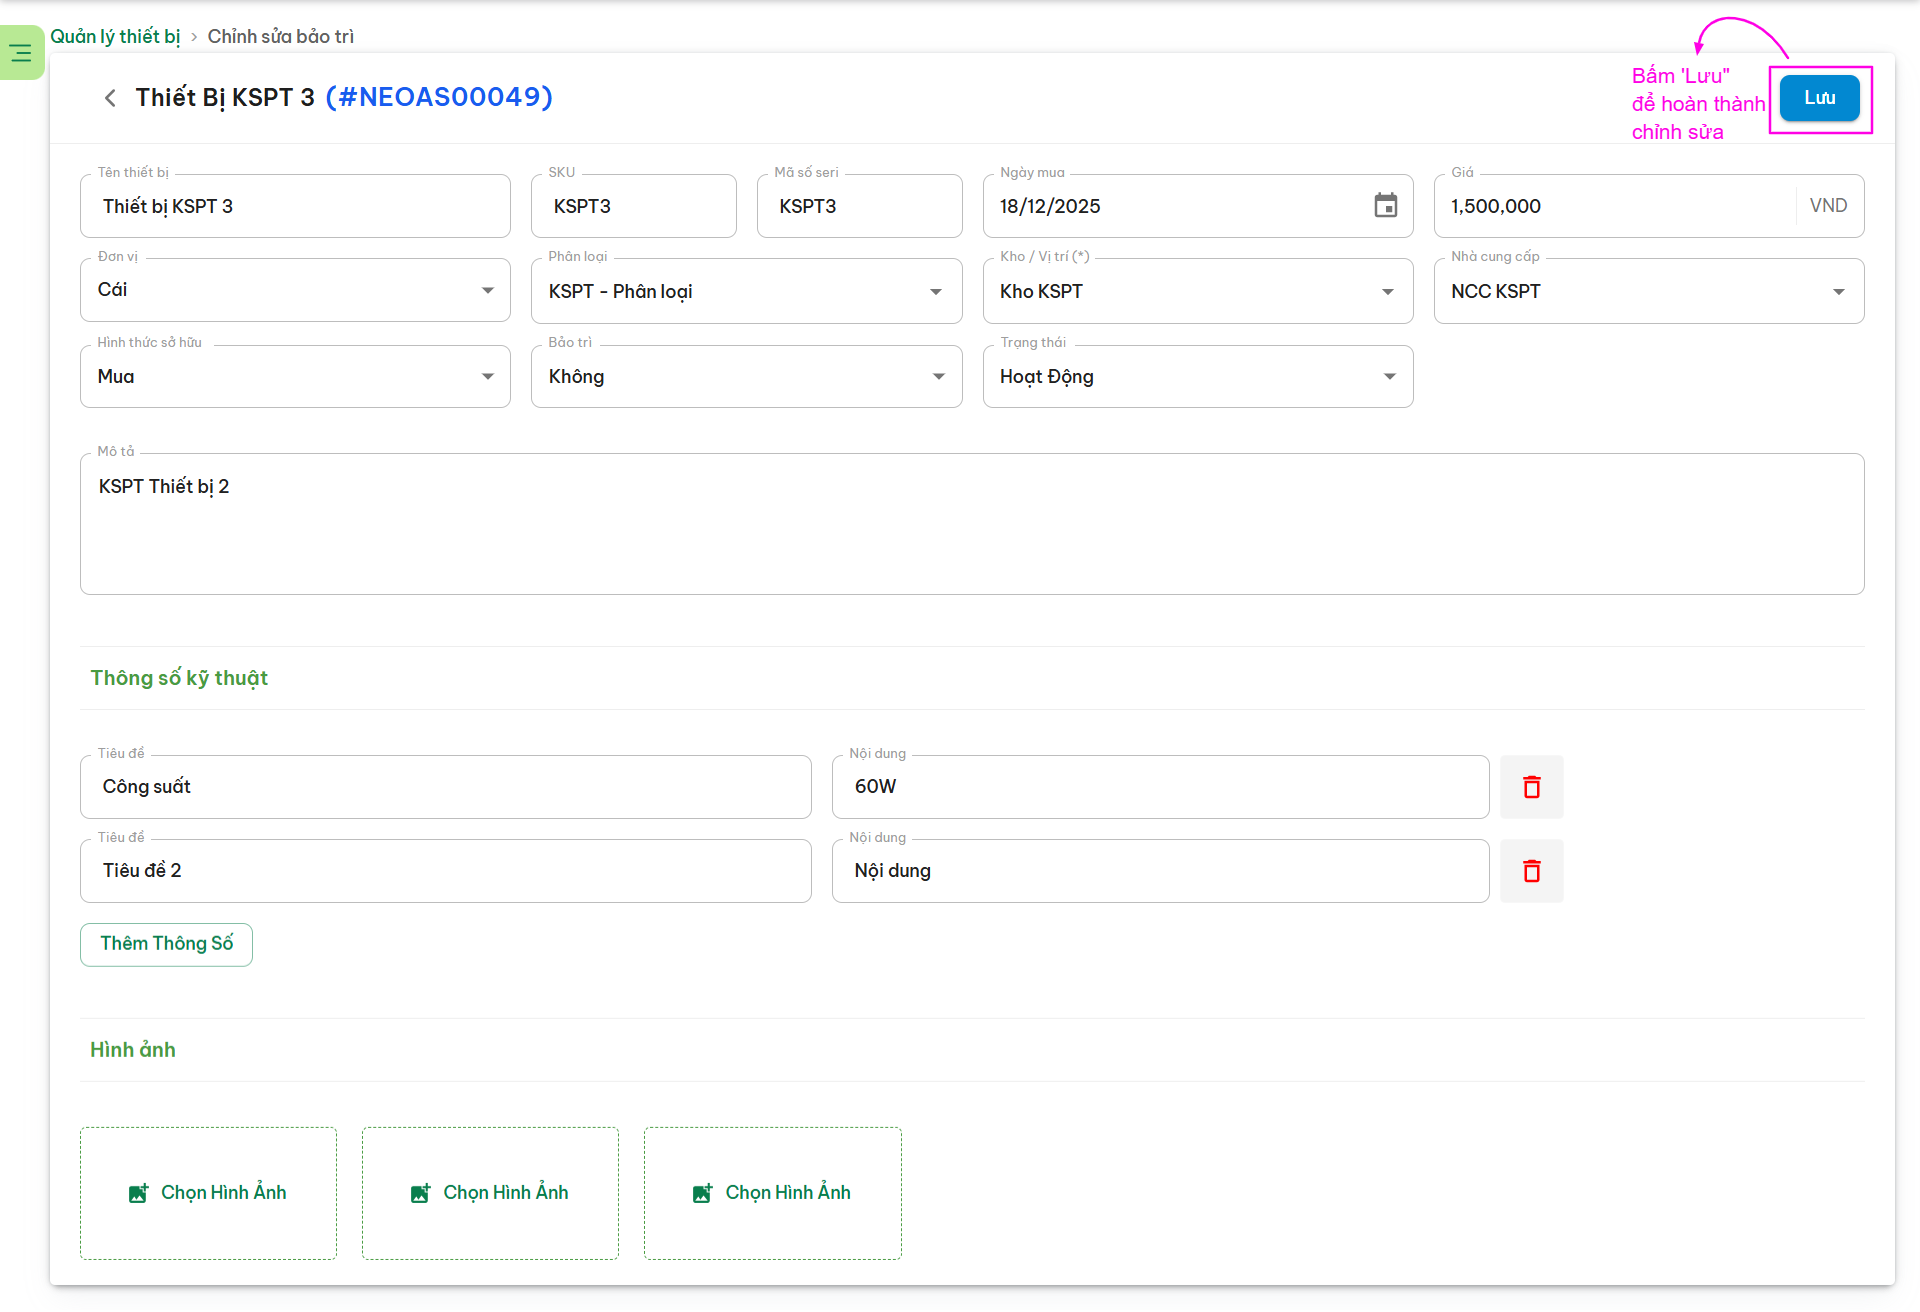Open the calendar date picker icon
This screenshot has height=1312, width=1920.
click(1385, 206)
